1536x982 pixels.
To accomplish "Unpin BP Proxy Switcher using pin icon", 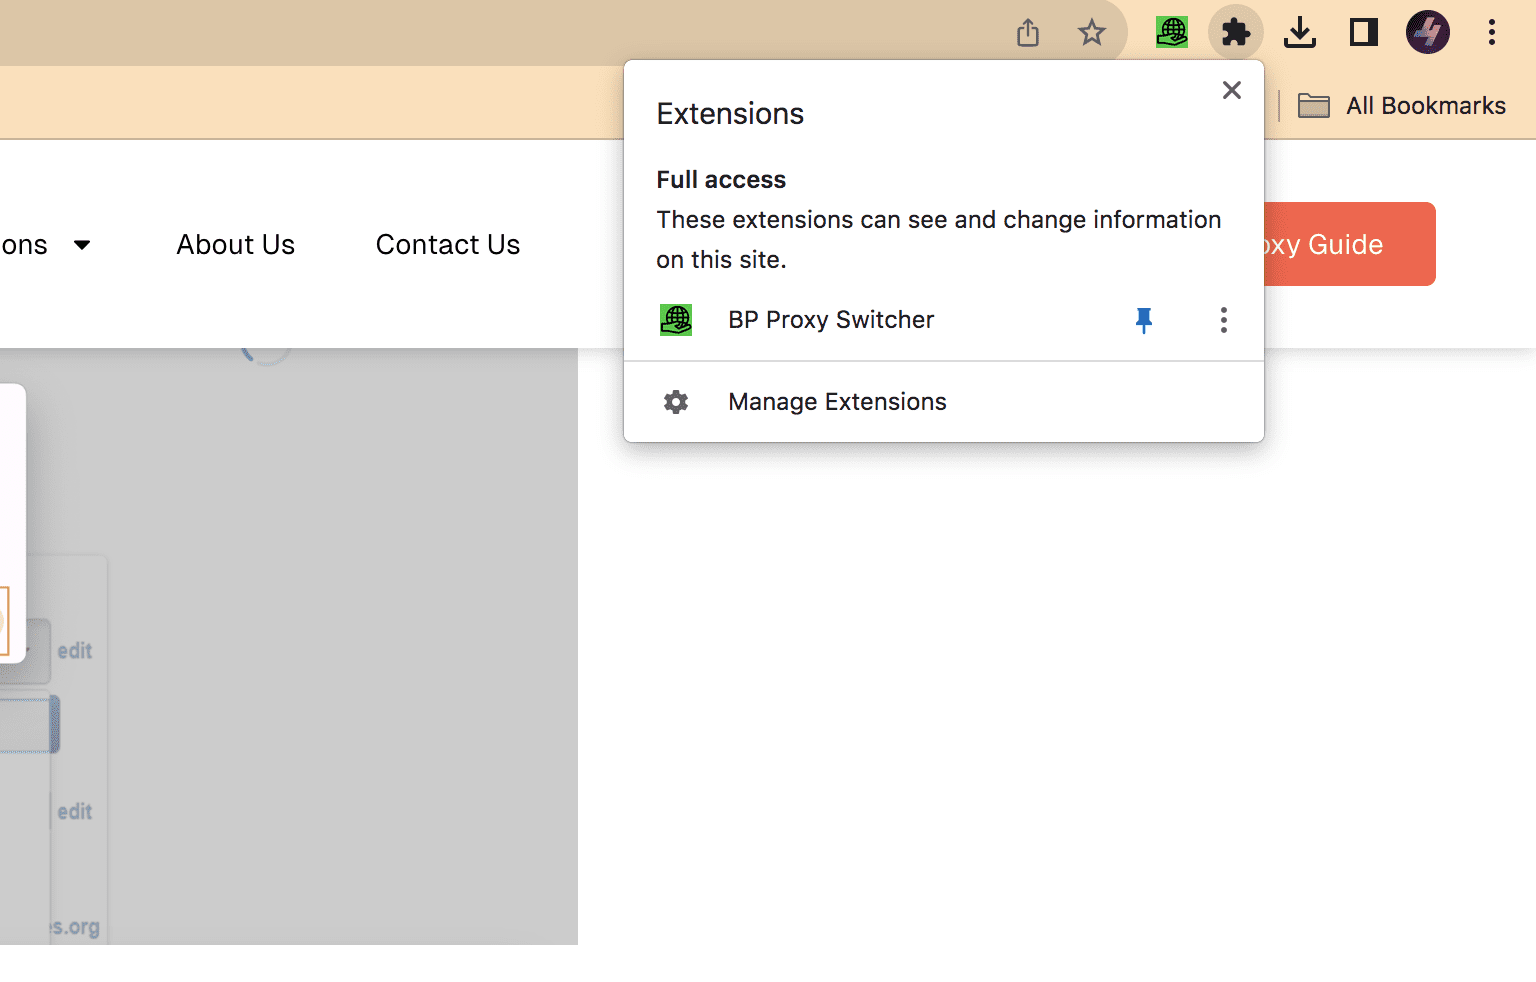I will coord(1144,320).
